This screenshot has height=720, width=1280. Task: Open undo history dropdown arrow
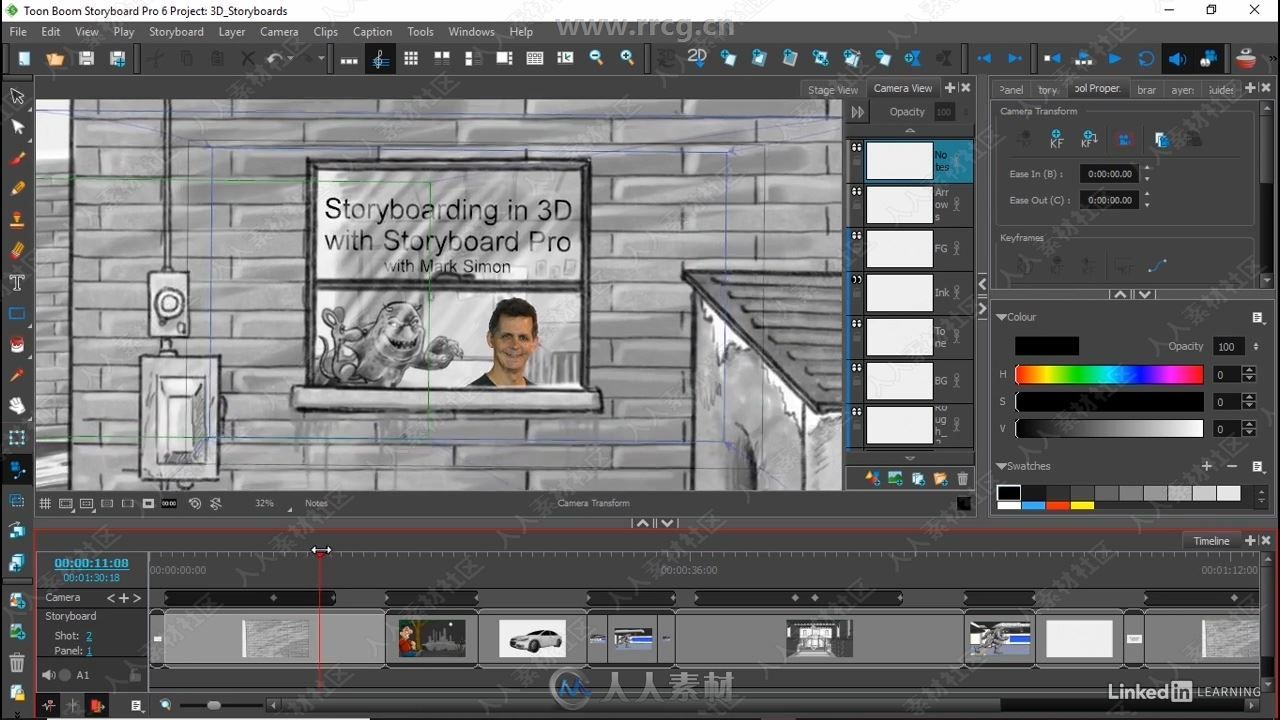coord(290,59)
